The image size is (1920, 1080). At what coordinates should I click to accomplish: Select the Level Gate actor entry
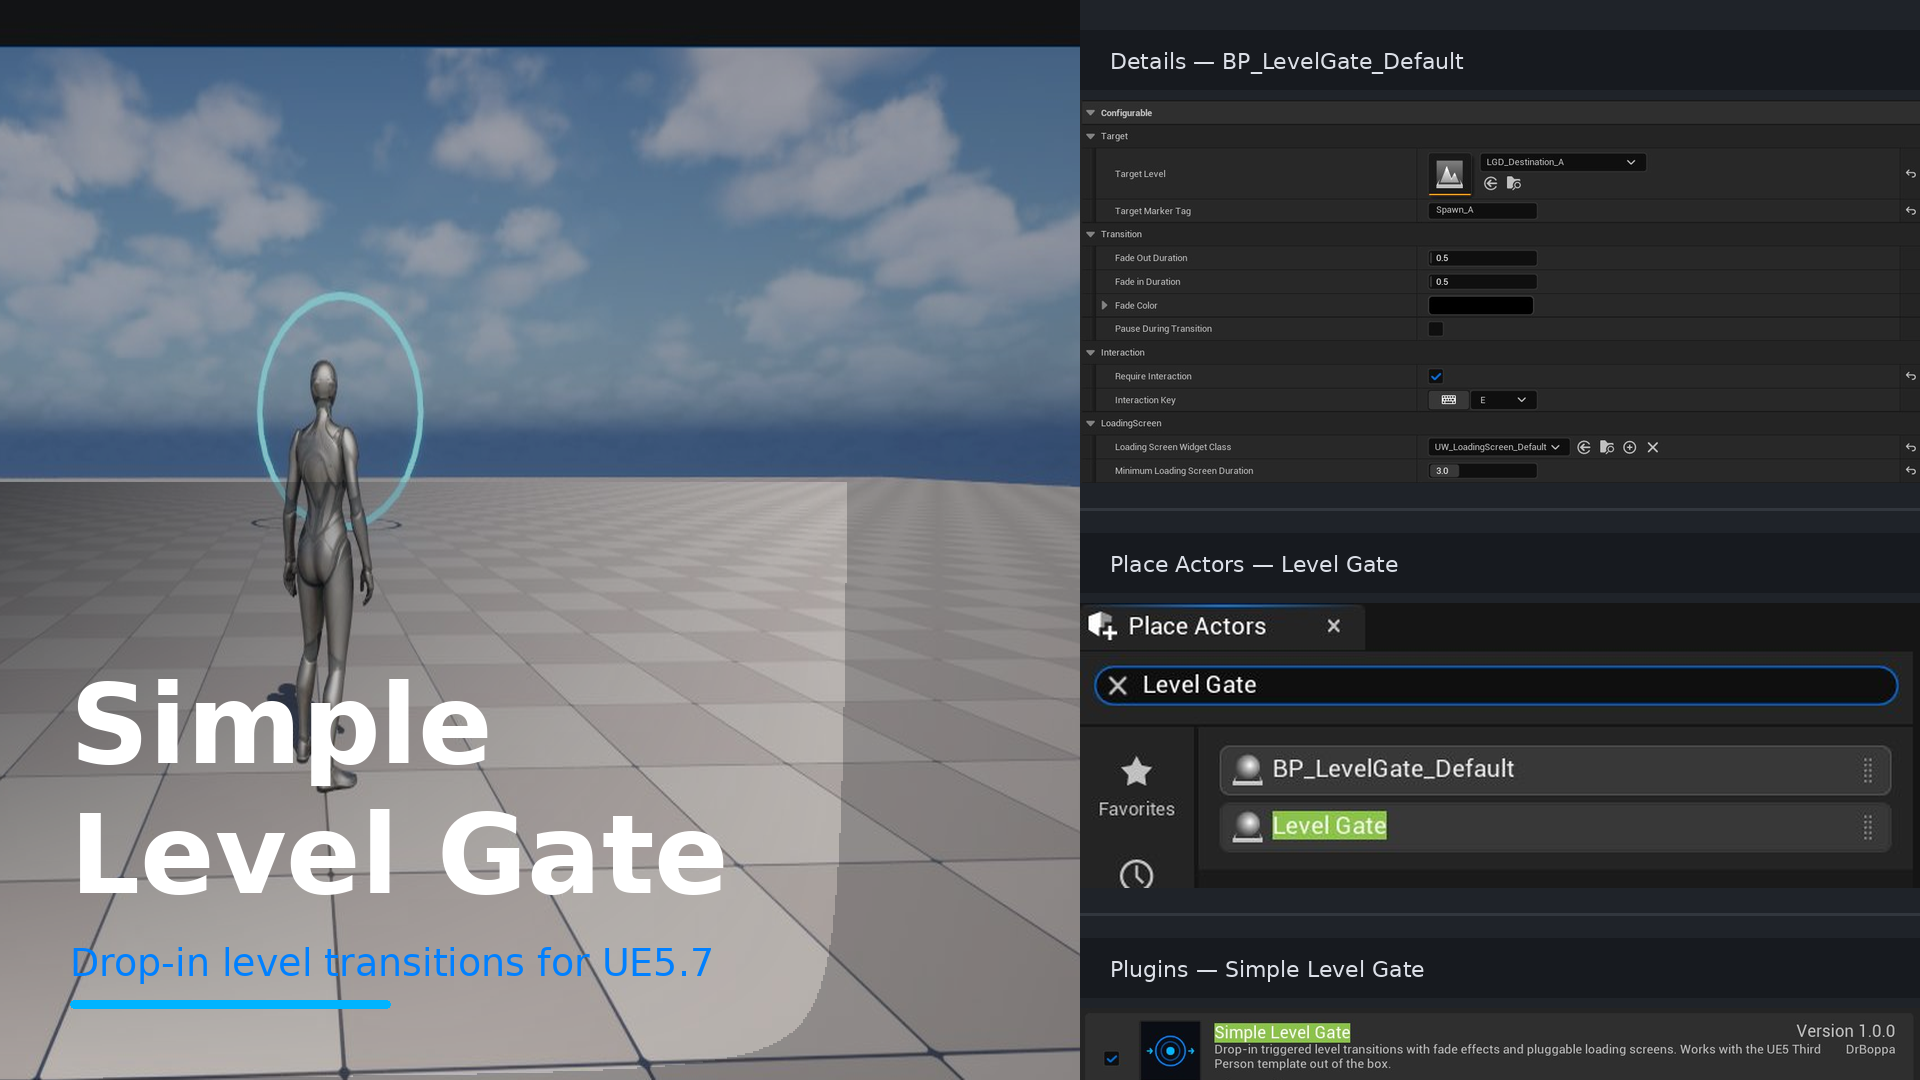[1555, 827]
